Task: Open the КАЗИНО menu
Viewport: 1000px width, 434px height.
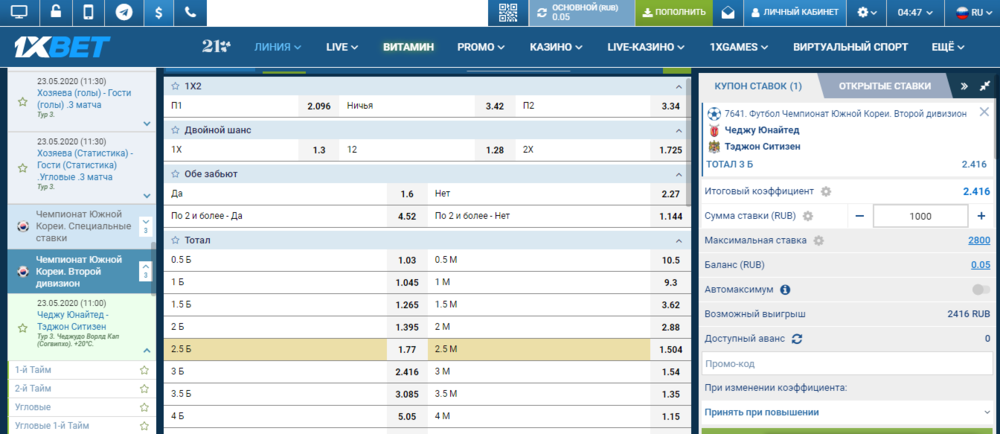Action: pos(555,47)
